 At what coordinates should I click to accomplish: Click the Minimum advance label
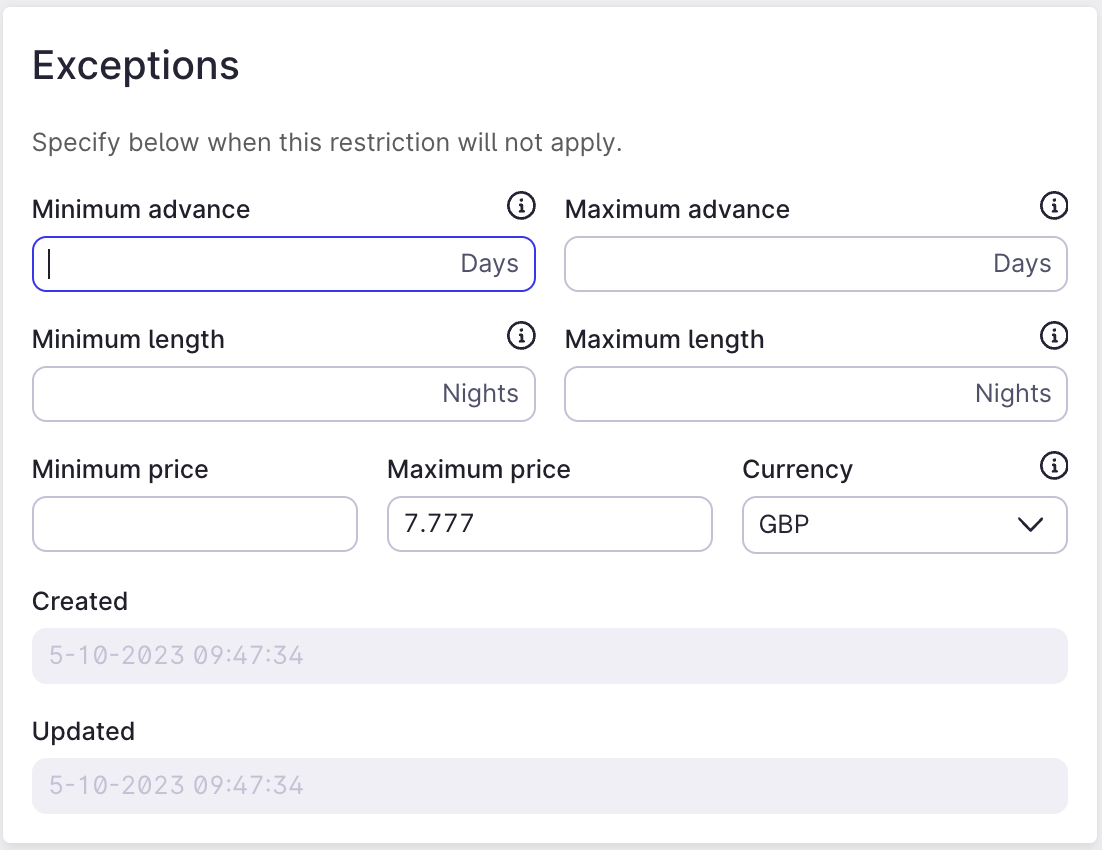[x=141, y=210]
